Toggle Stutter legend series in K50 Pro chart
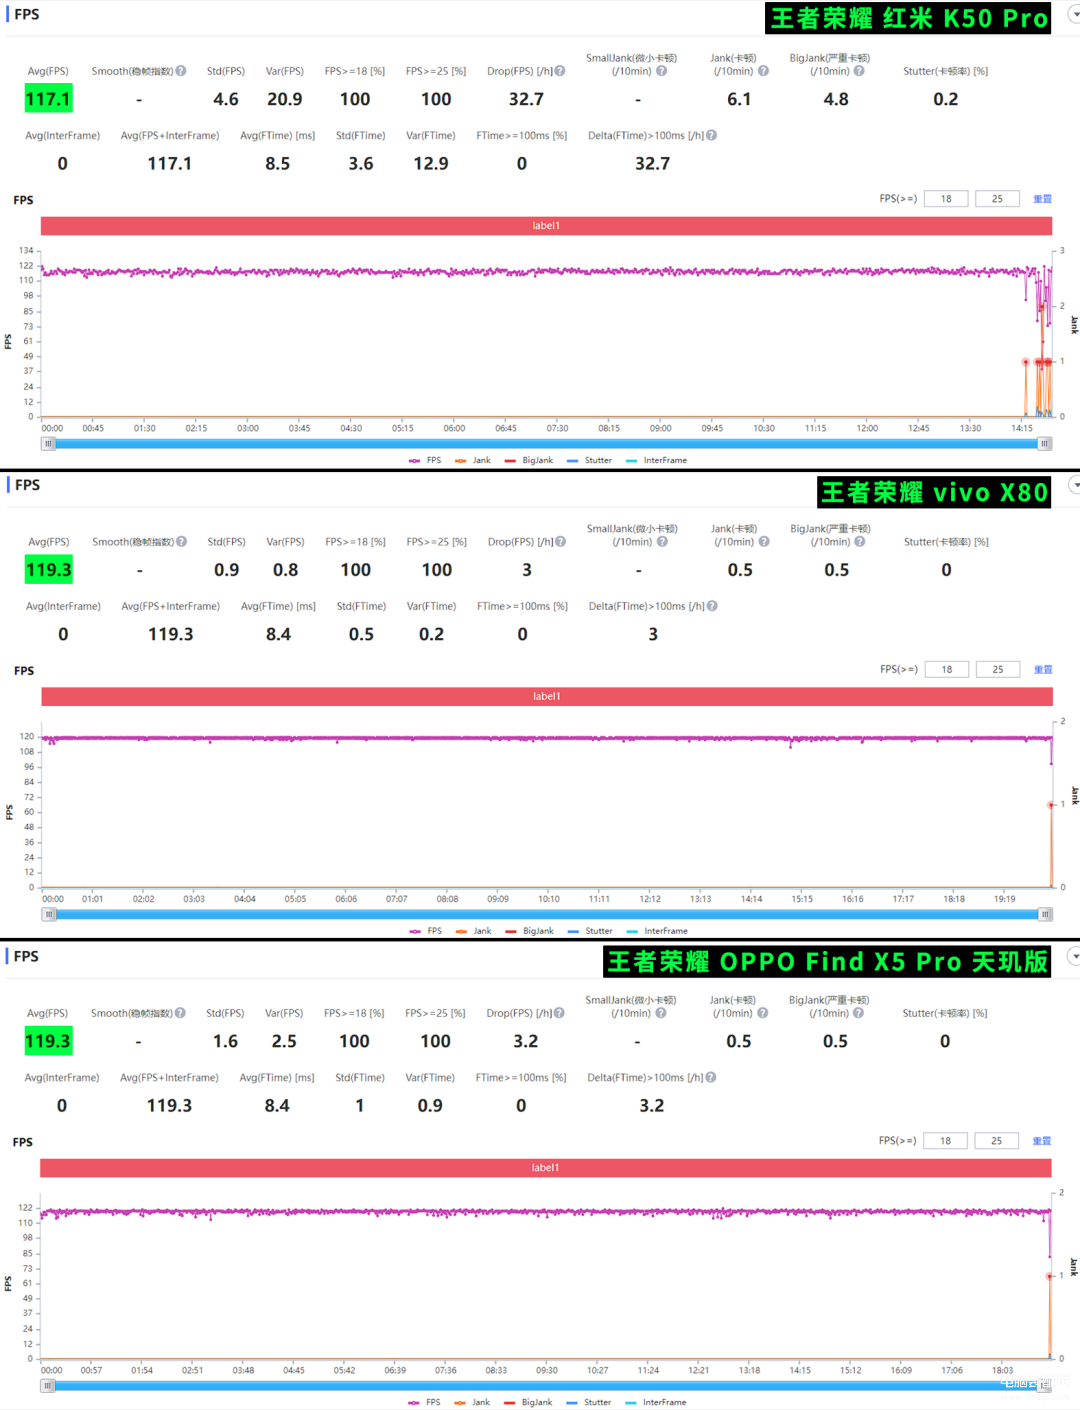Screen dimensions: 1080x1410 (589, 460)
